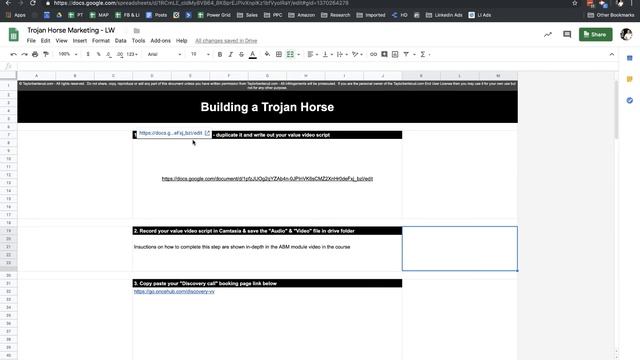
Task: Click 'All changes saved in Drive' link
Action: [x=226, y=41]
